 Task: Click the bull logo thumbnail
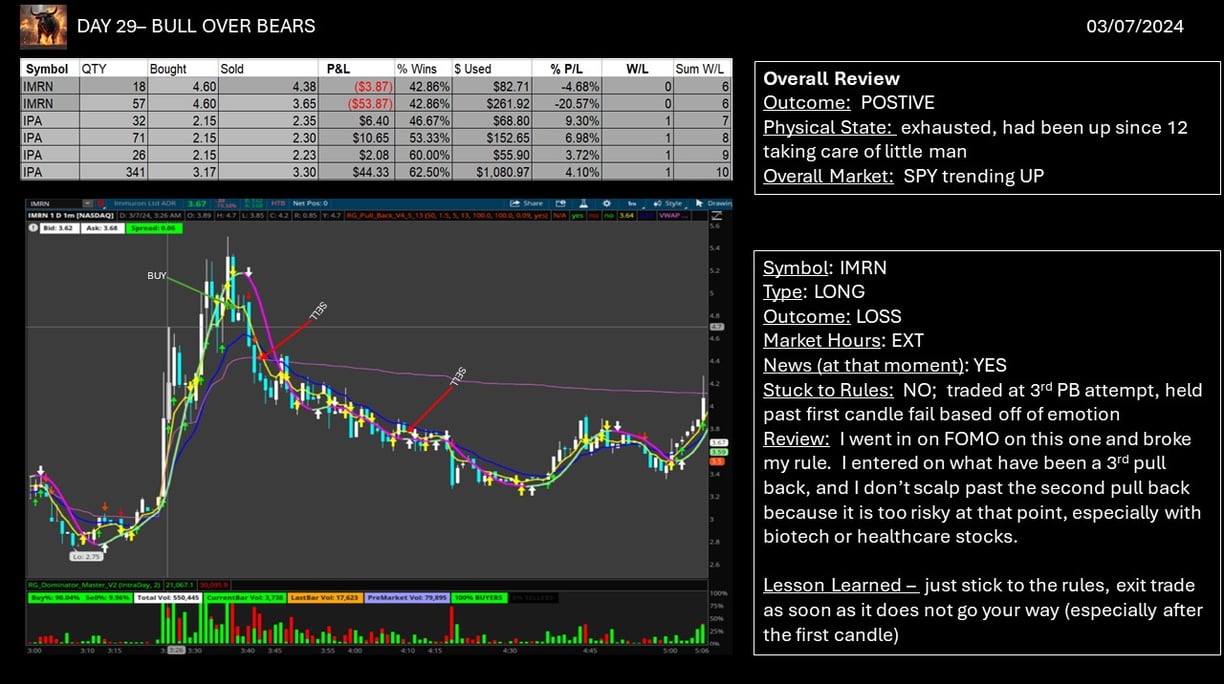coord(44,27)
